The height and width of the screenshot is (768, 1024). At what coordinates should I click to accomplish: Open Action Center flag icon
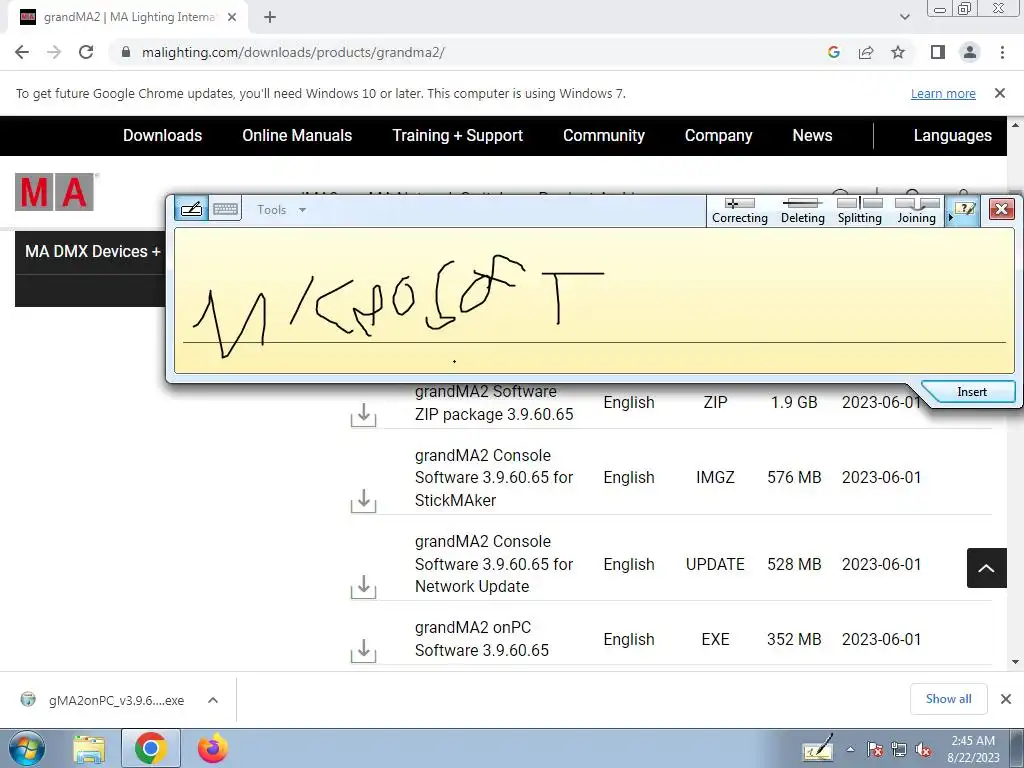pos(874,750)
